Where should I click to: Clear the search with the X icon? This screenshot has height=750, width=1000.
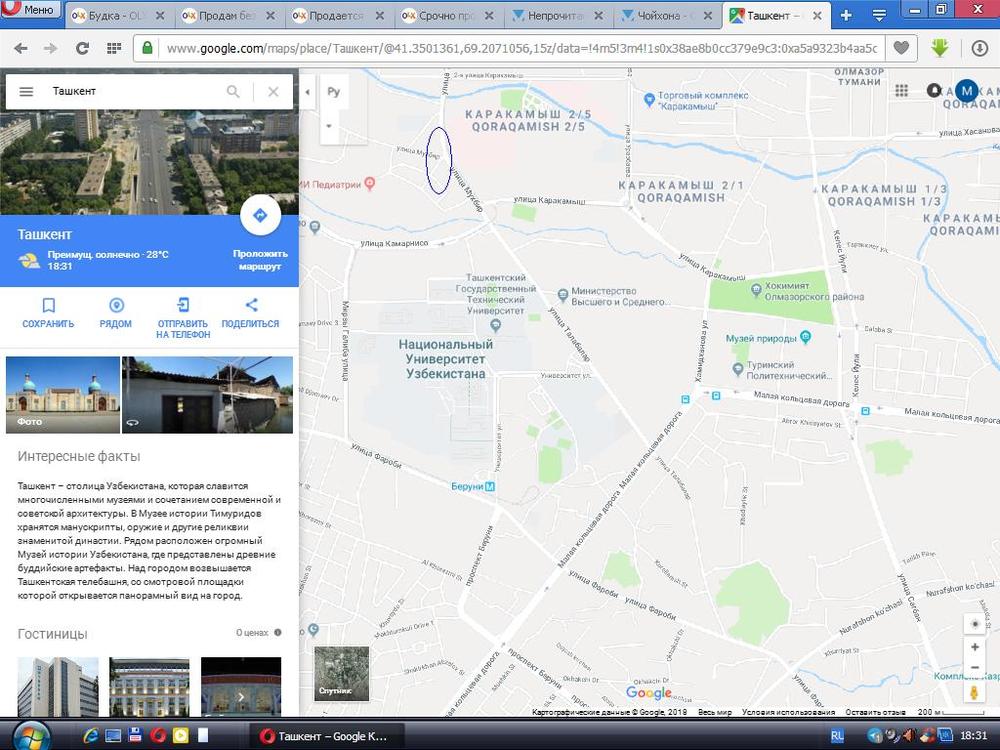pyautogui.click(x=273, y=91)
